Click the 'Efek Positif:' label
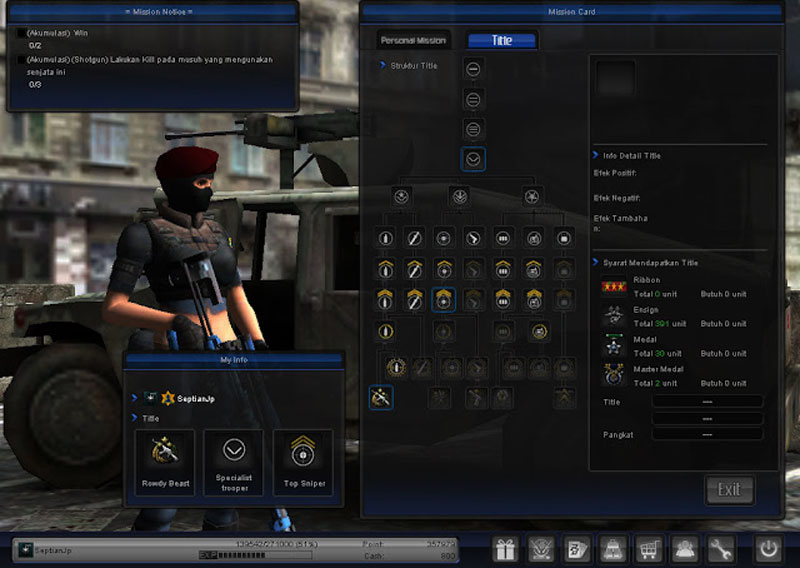Image resolution: width=800 pixels, height=568 pixels. pos(615,173)
